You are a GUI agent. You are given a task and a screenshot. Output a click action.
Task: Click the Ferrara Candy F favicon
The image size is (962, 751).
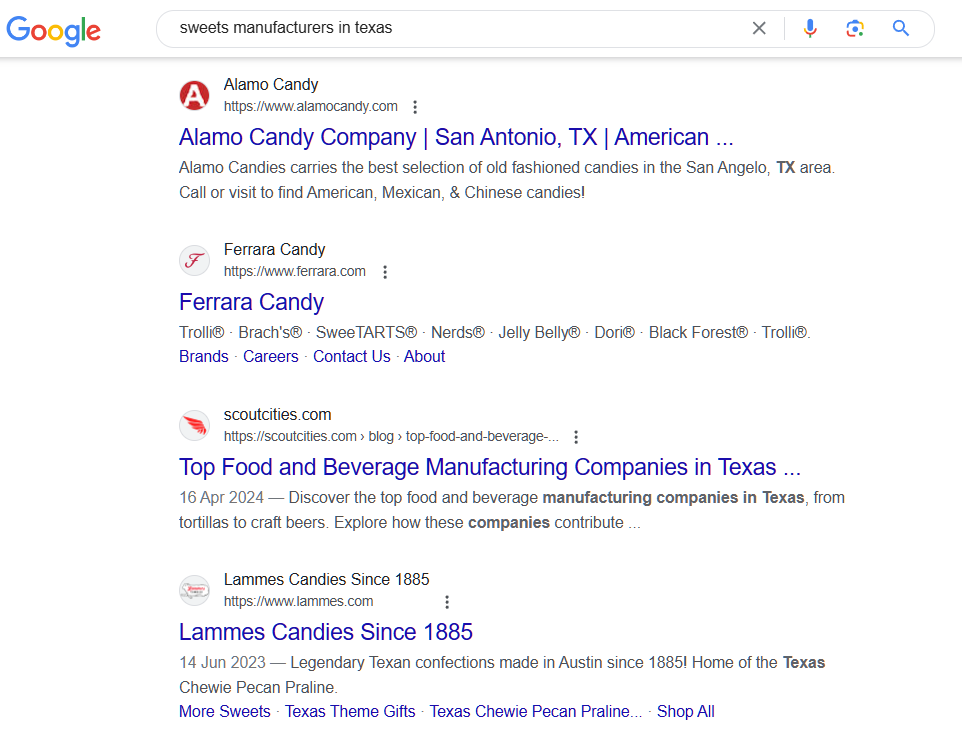click(x=194, y=261)
